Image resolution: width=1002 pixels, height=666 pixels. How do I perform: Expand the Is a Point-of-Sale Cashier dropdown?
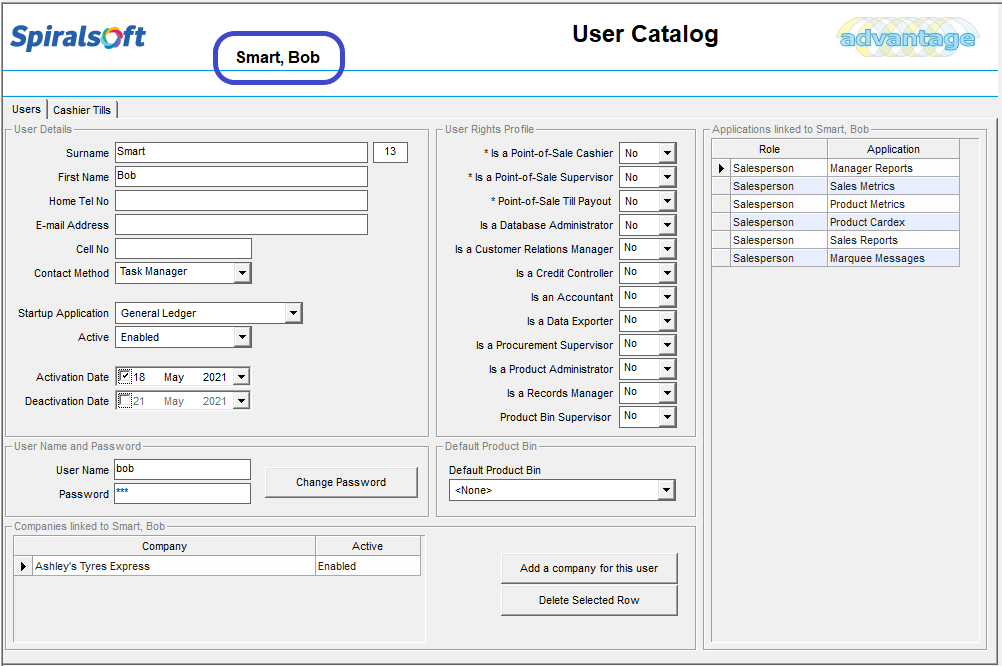point(667,153)
